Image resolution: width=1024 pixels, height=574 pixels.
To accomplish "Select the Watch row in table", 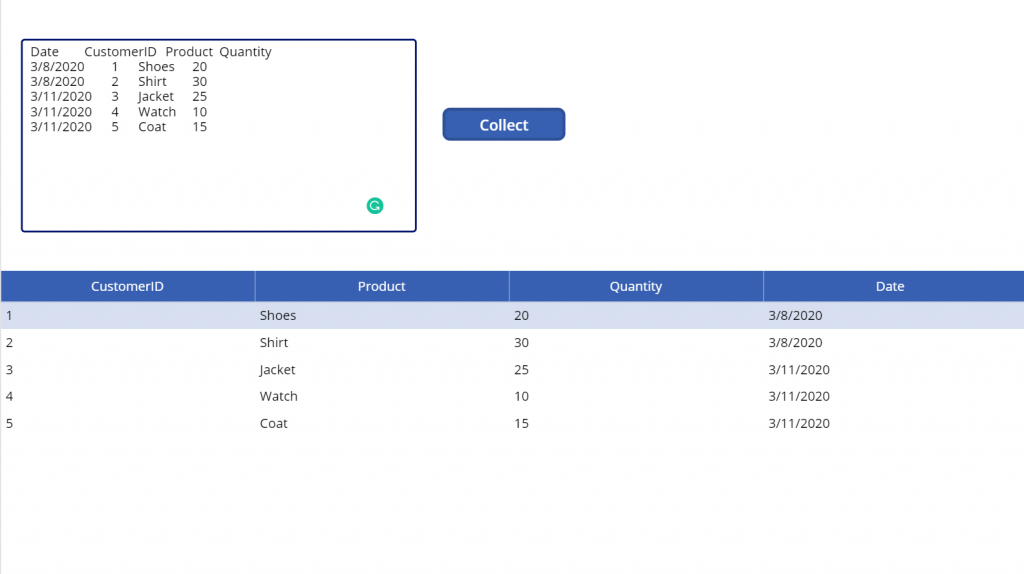I will pyautogui.click(x=512, y=396).
